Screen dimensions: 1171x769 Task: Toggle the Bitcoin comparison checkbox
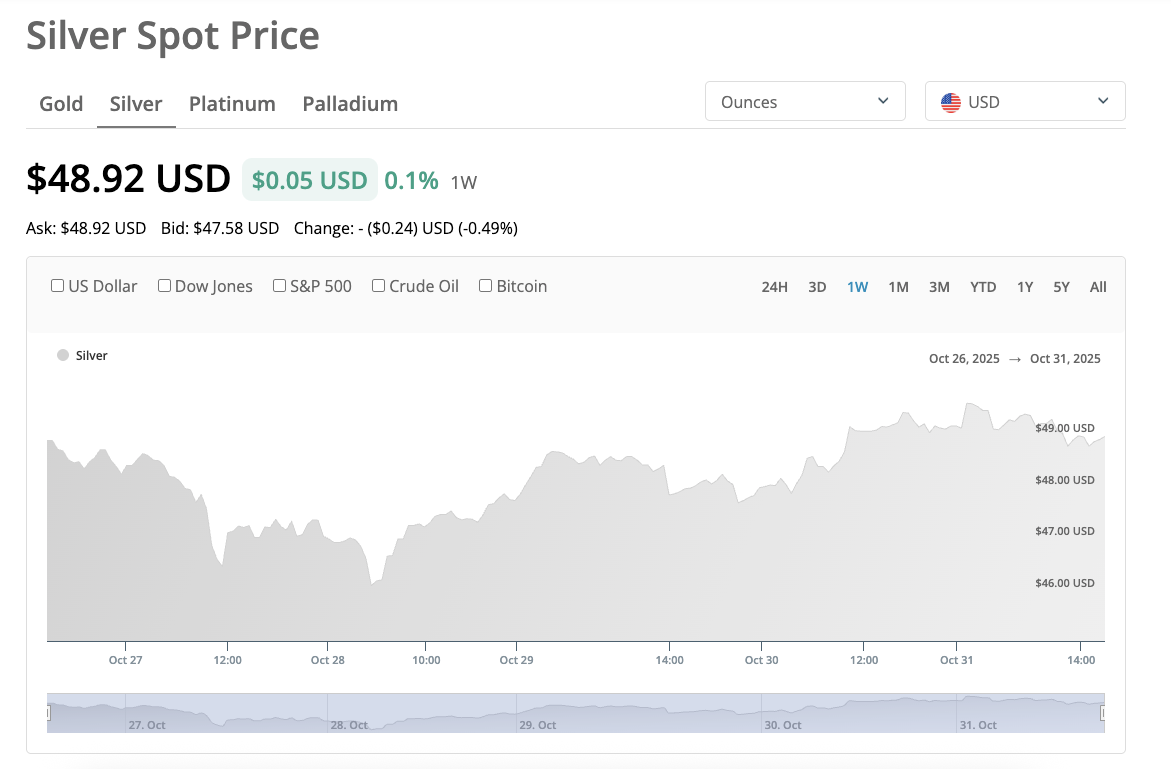click(486, 286)
